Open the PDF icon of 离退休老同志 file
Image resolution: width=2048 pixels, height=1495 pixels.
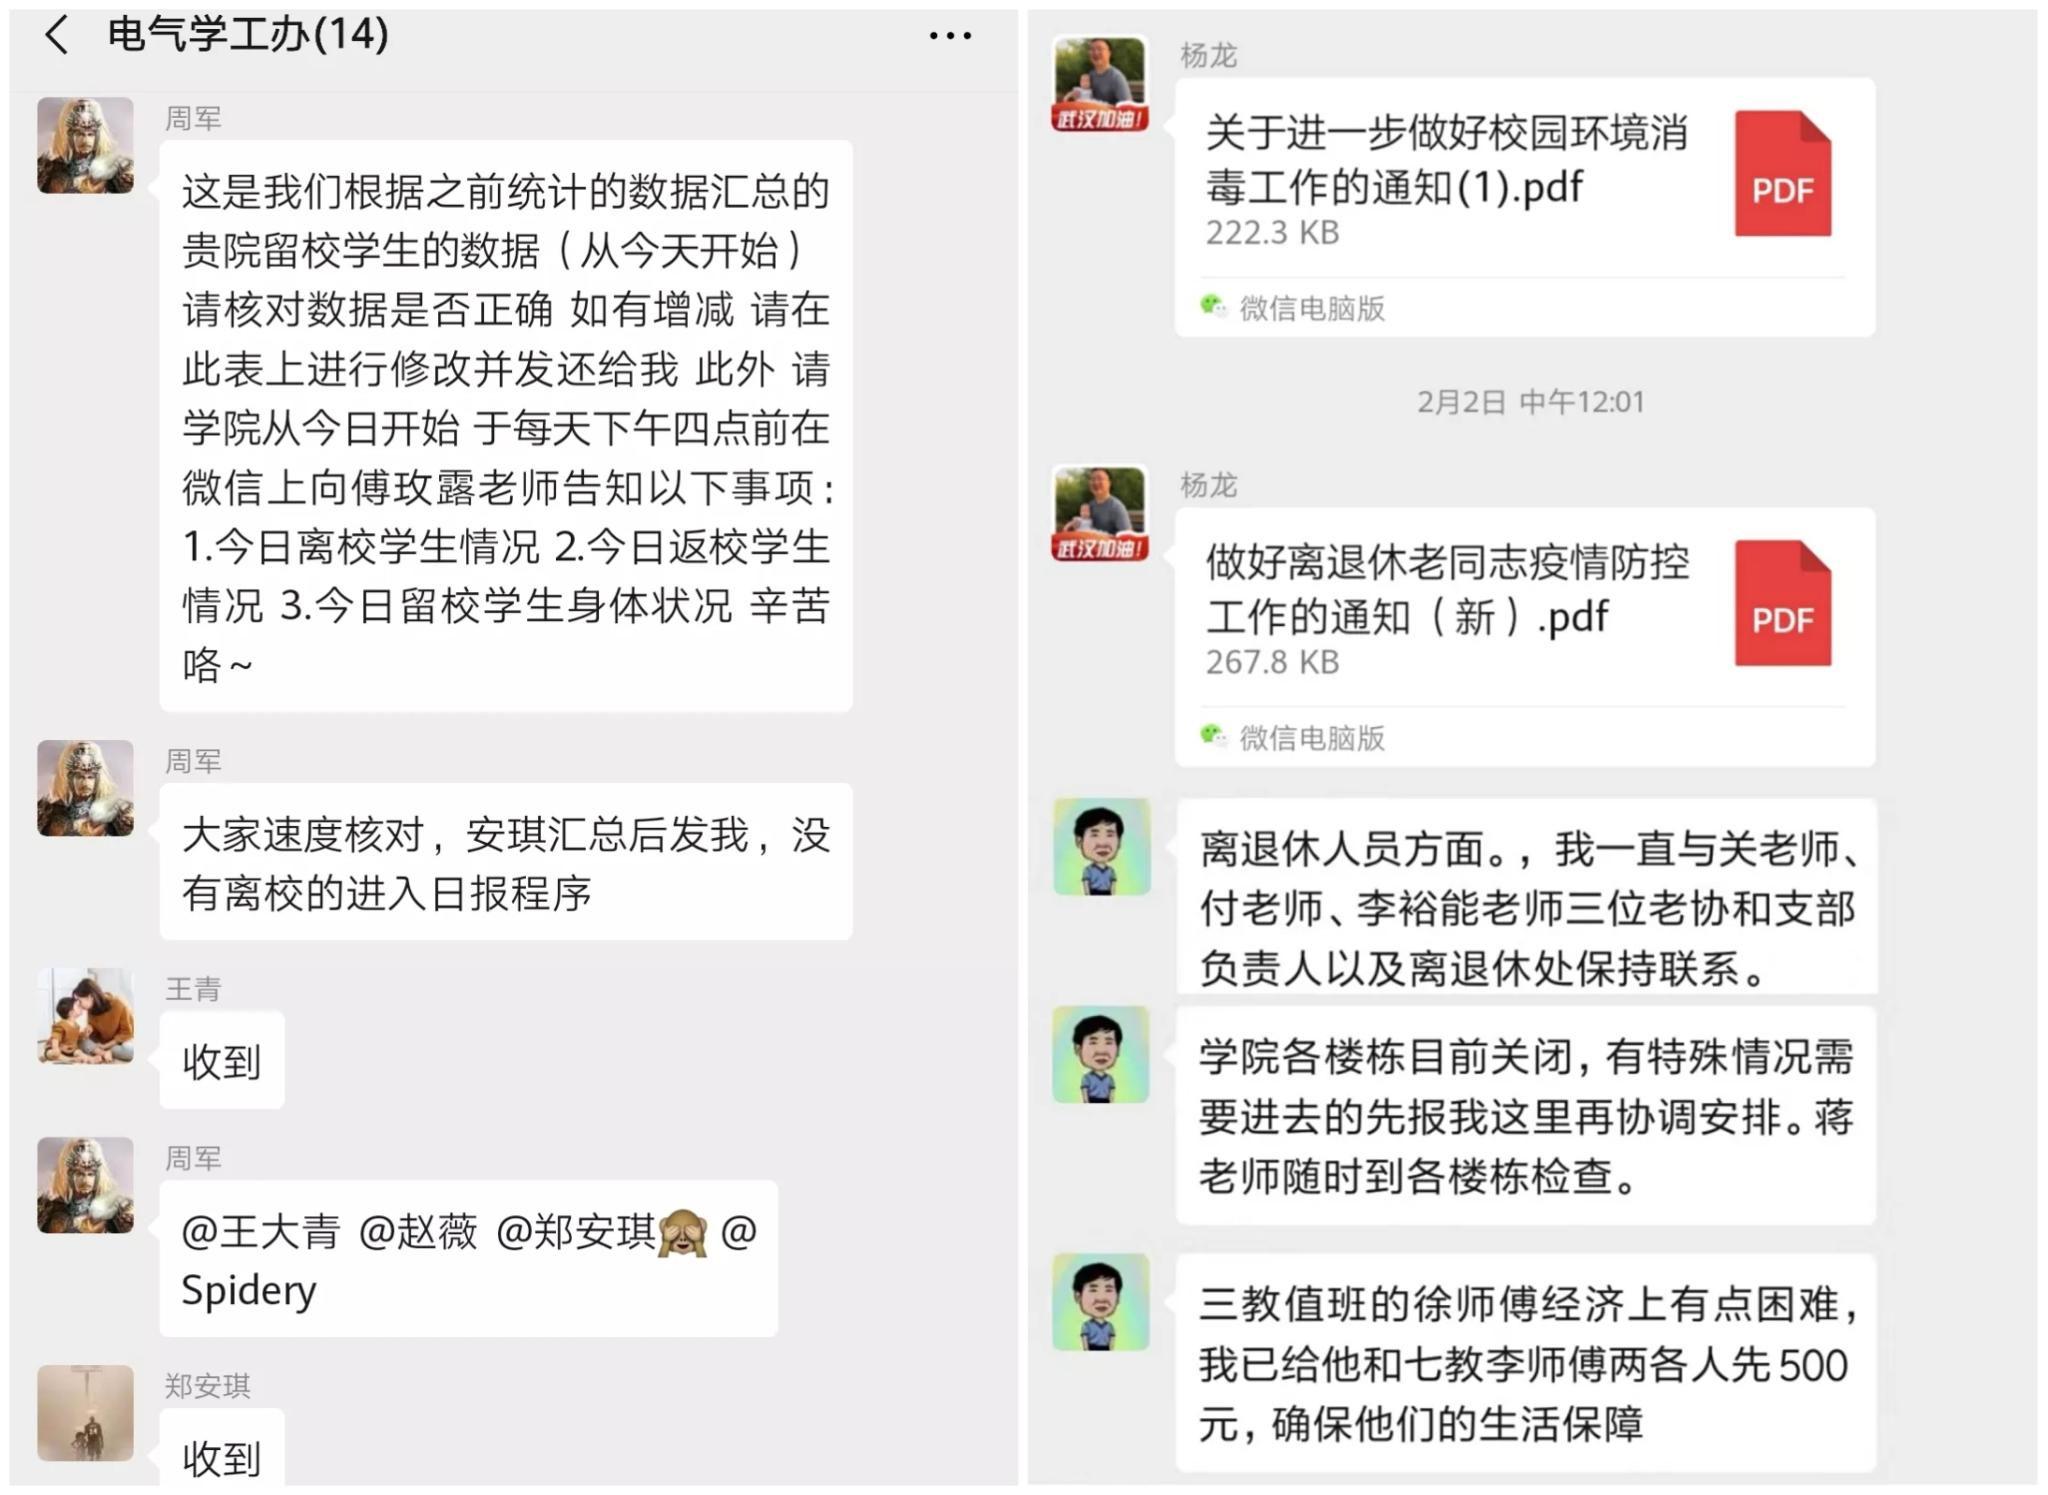1782,603
